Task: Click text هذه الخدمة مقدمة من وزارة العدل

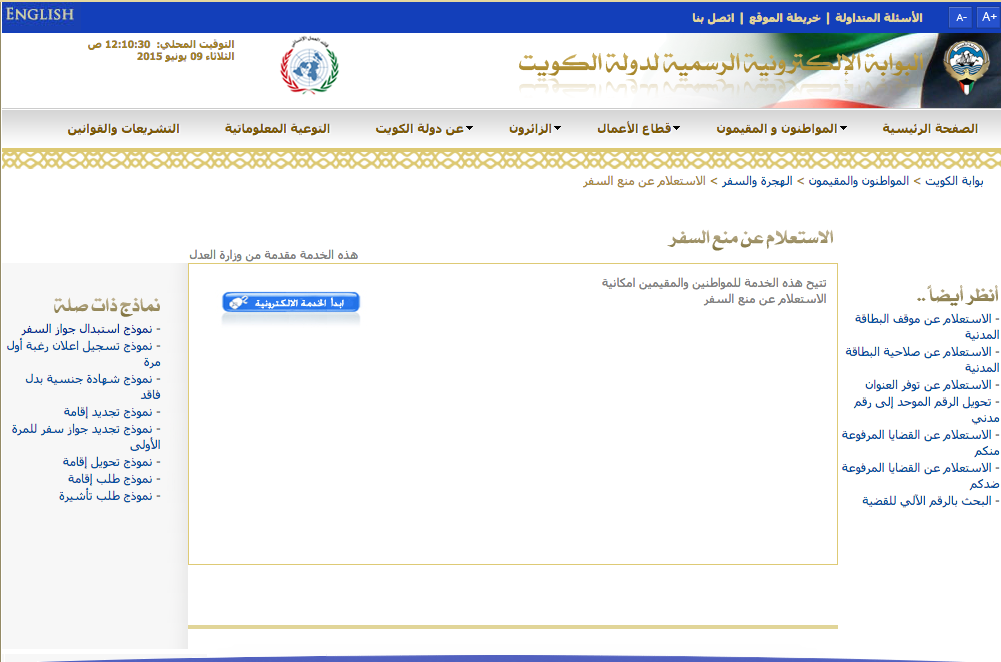Action: click(x=273, y=255)
